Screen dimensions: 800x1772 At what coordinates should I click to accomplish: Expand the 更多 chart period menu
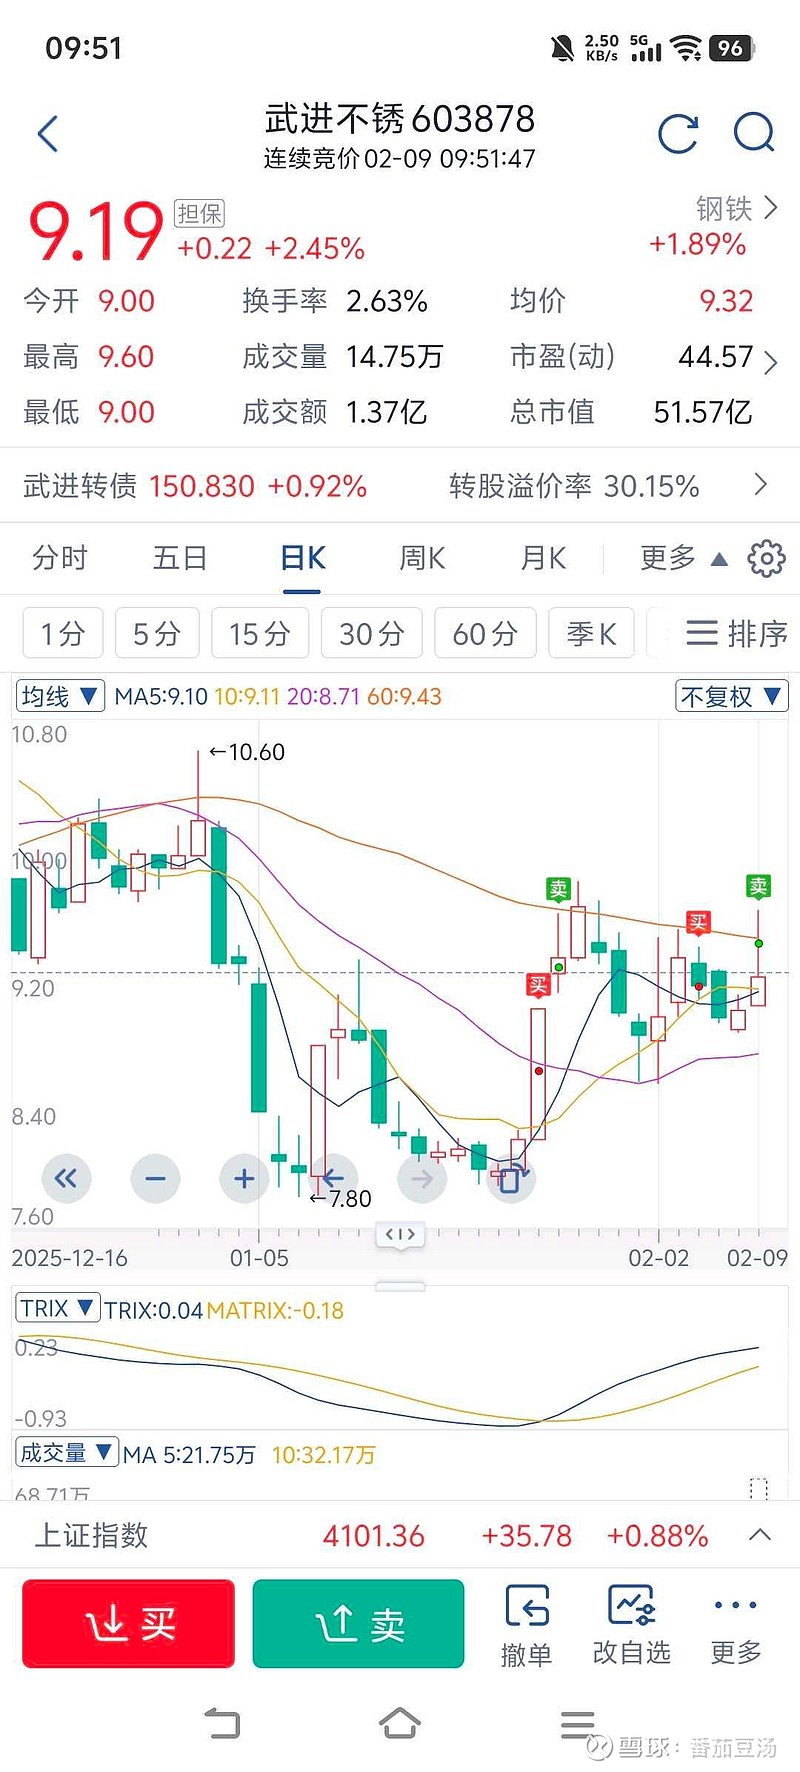pyautogui.click(x=683, y=558)
